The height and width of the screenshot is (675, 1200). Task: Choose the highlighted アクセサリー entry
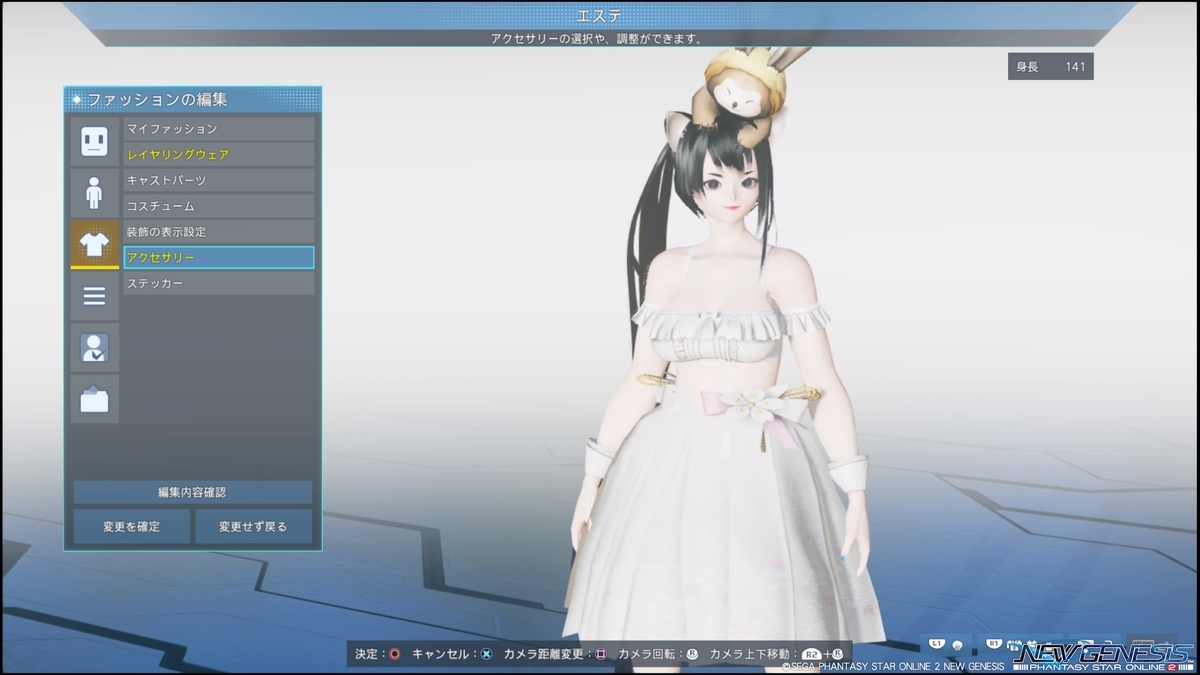[218, 258]
